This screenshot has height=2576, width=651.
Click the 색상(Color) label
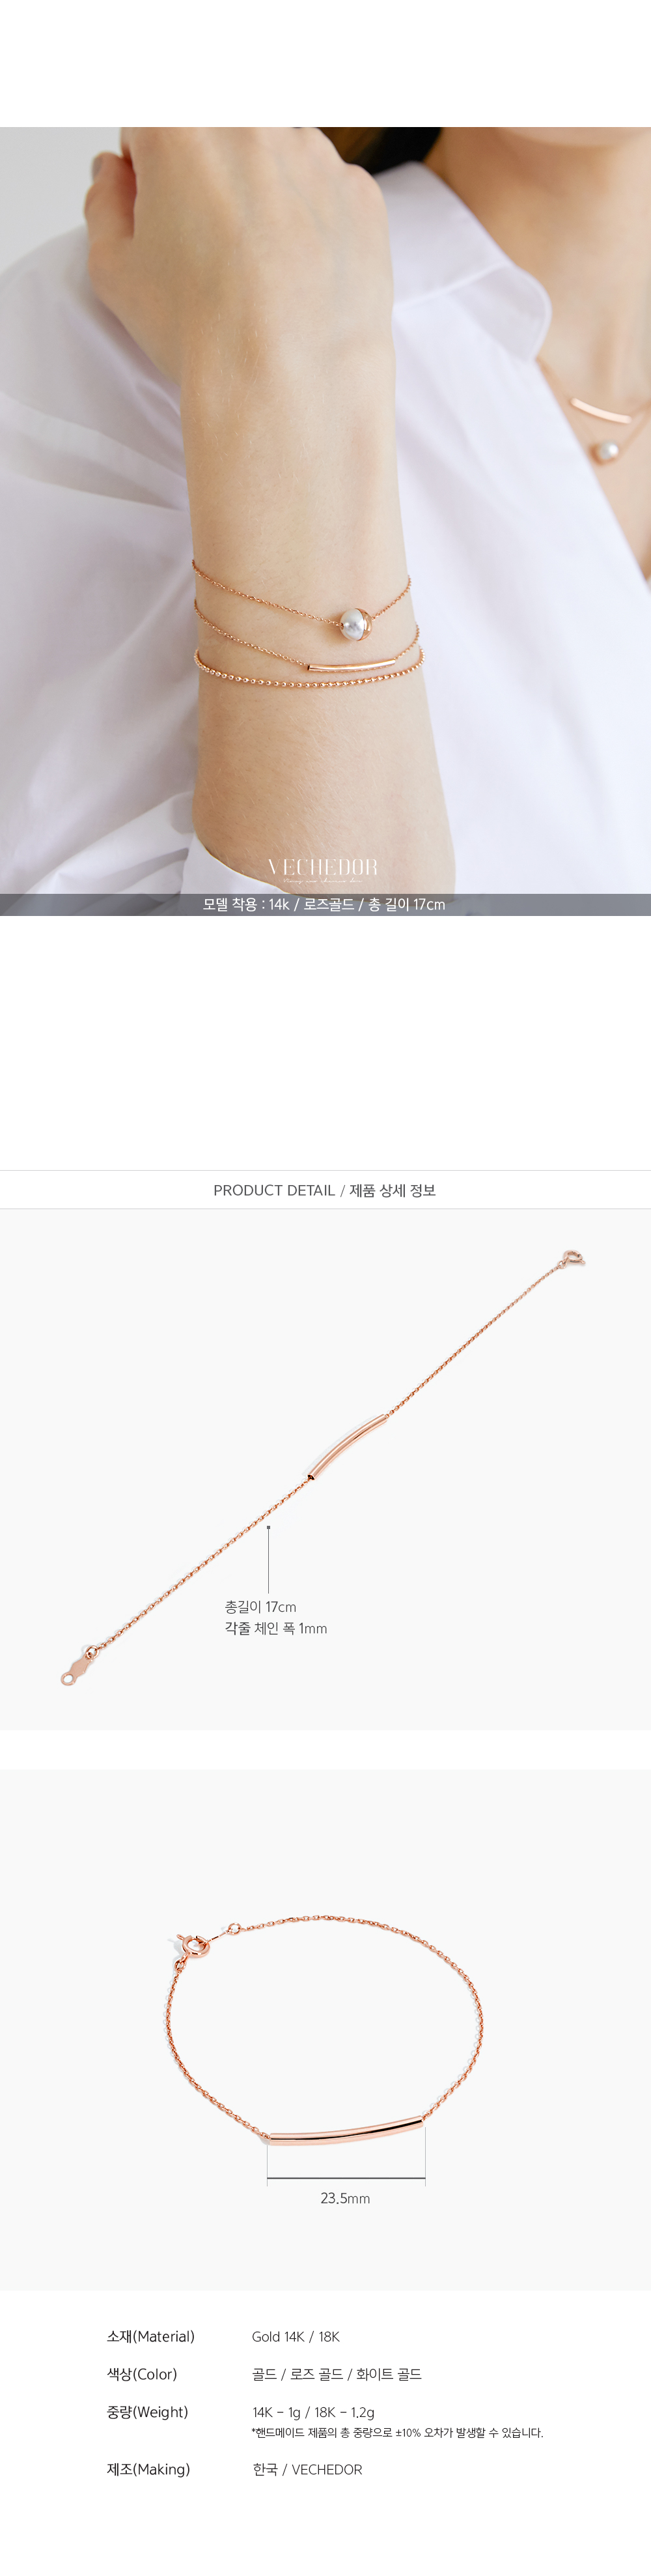142,2374
